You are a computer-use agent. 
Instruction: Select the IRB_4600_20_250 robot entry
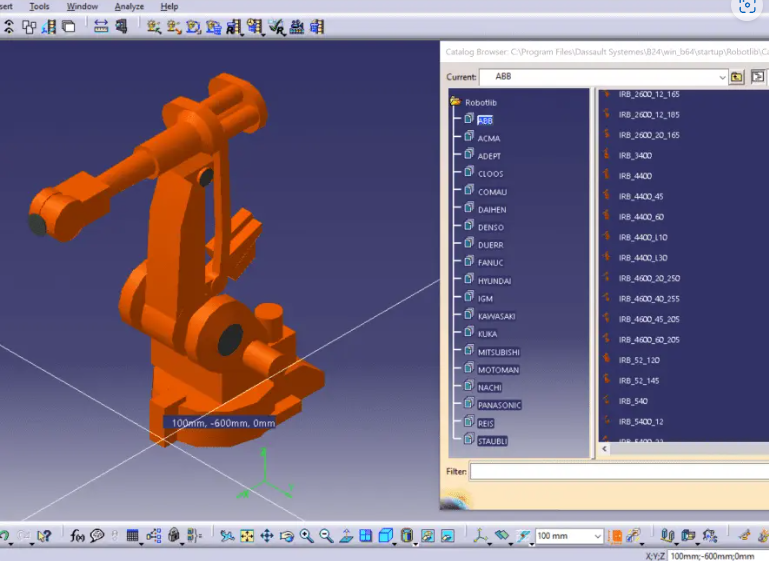649,278
